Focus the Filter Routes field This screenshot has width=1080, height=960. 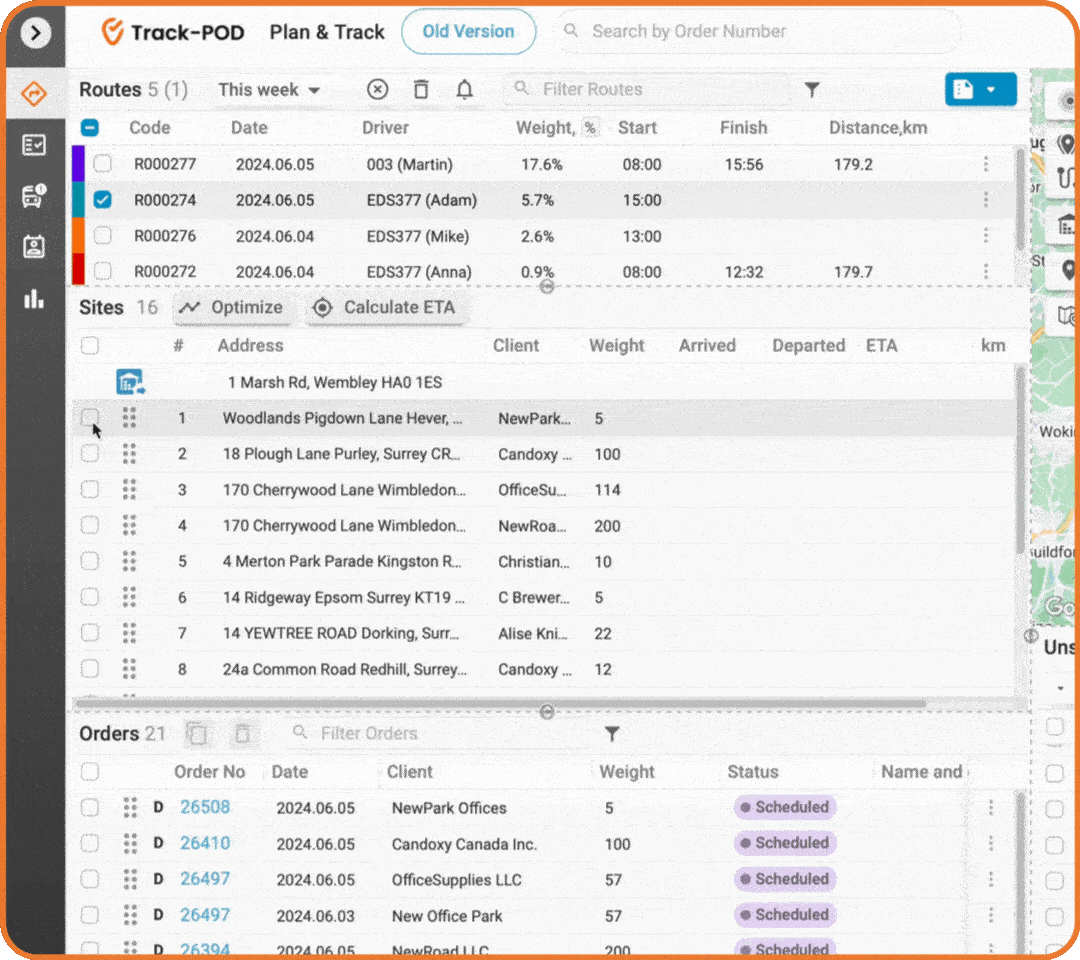pos(647,89)
